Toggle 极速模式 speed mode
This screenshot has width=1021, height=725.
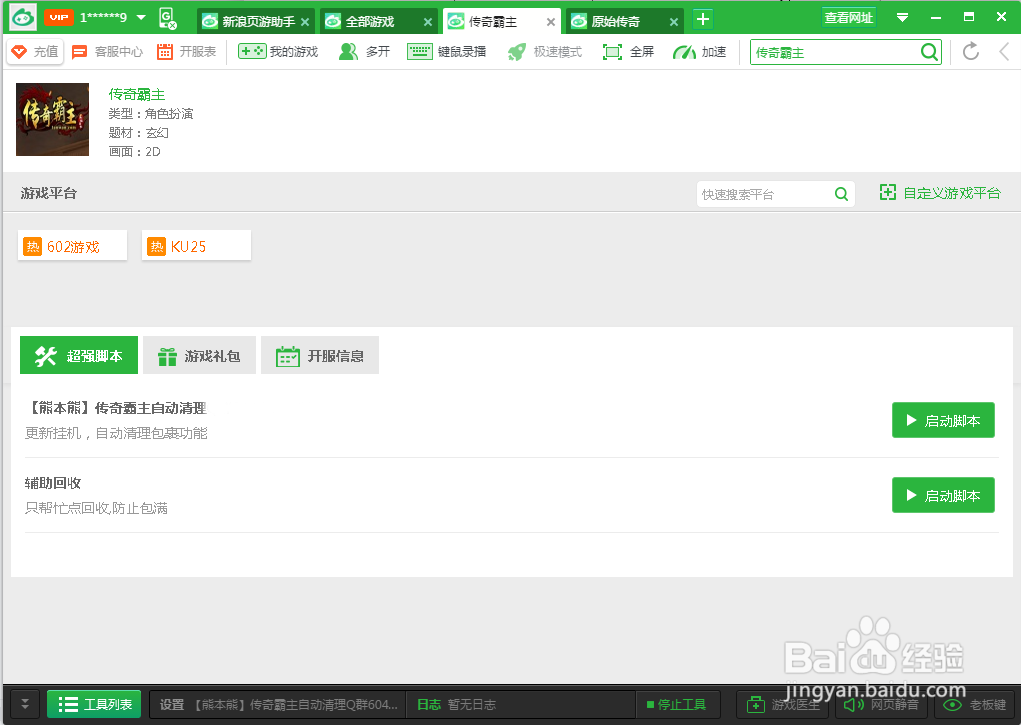(x=544, y=51)
